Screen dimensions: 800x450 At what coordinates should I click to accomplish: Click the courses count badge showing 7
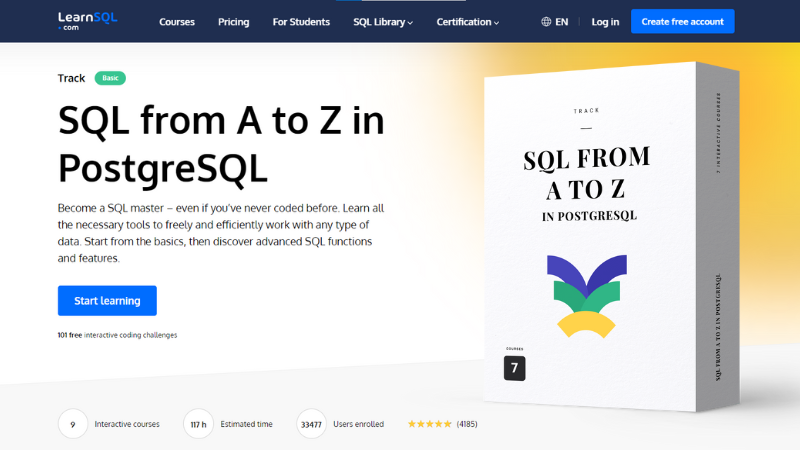(x=514, y=368)
